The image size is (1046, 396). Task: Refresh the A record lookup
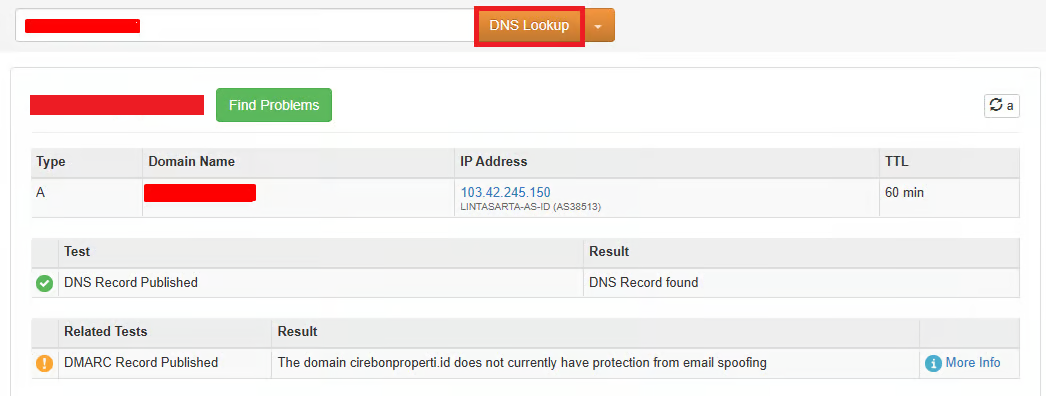[x=1001, y=105]
